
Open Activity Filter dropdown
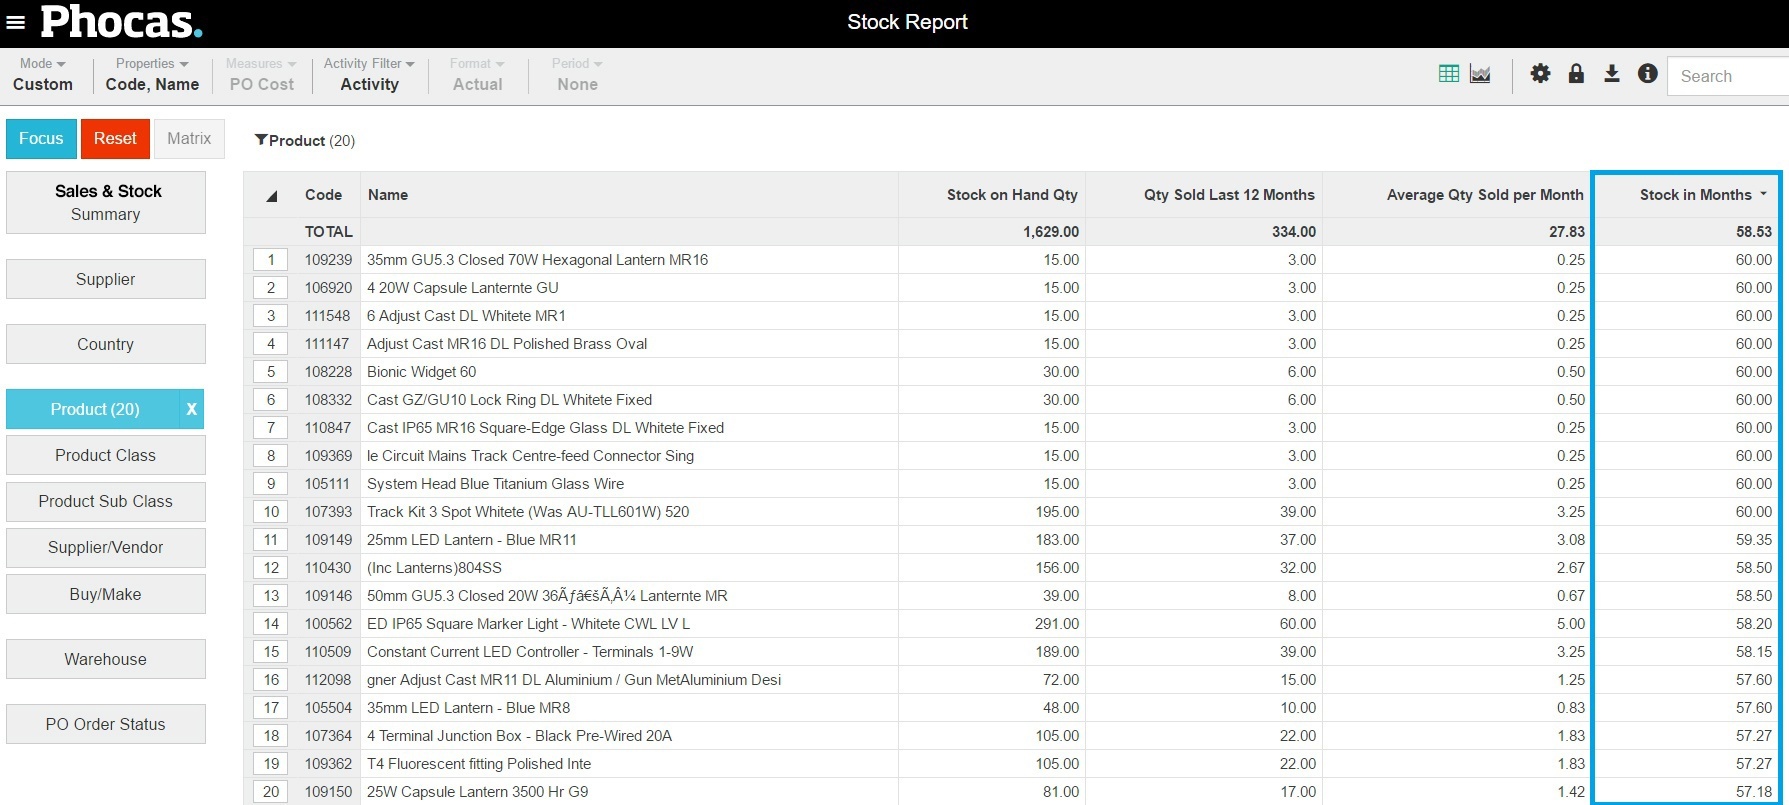369,75
